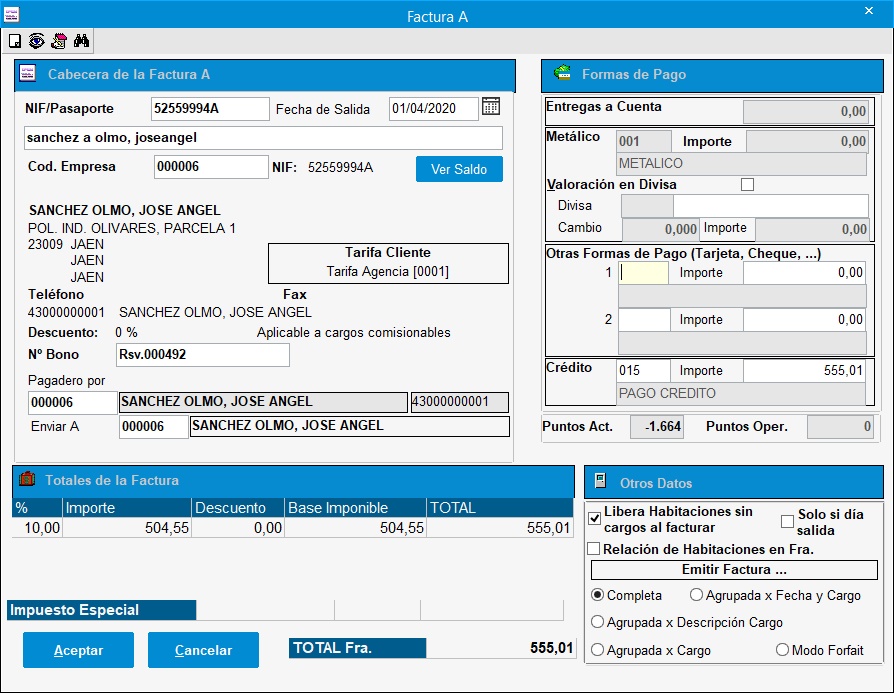Viewport: 894px width, 693px height.
Task: Click the Metálico code field 001
Action: 644,141
